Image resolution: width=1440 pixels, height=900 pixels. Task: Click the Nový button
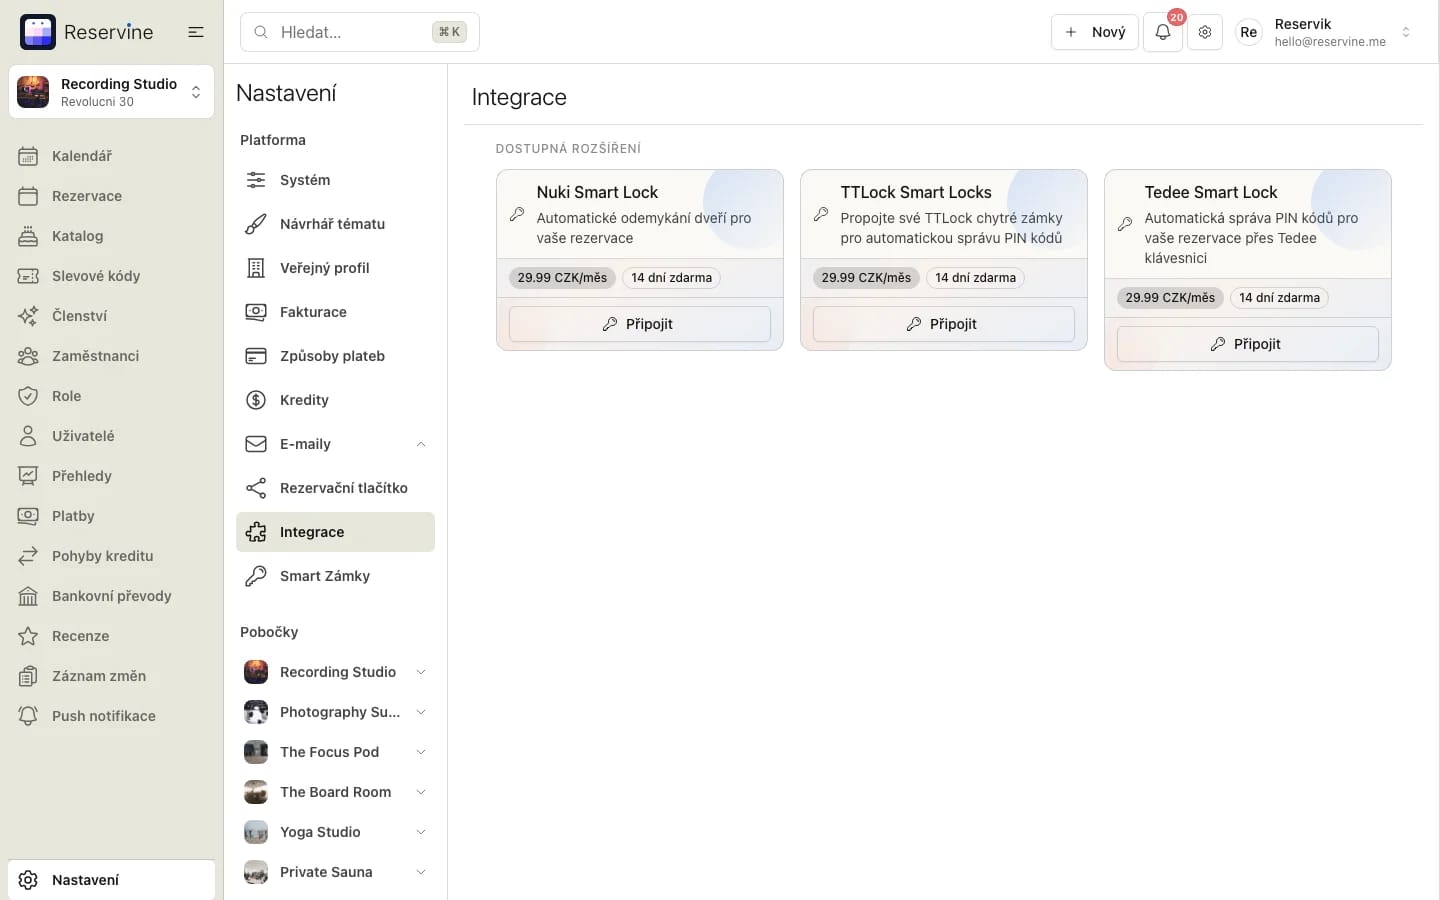click(x=1095, y=32)
